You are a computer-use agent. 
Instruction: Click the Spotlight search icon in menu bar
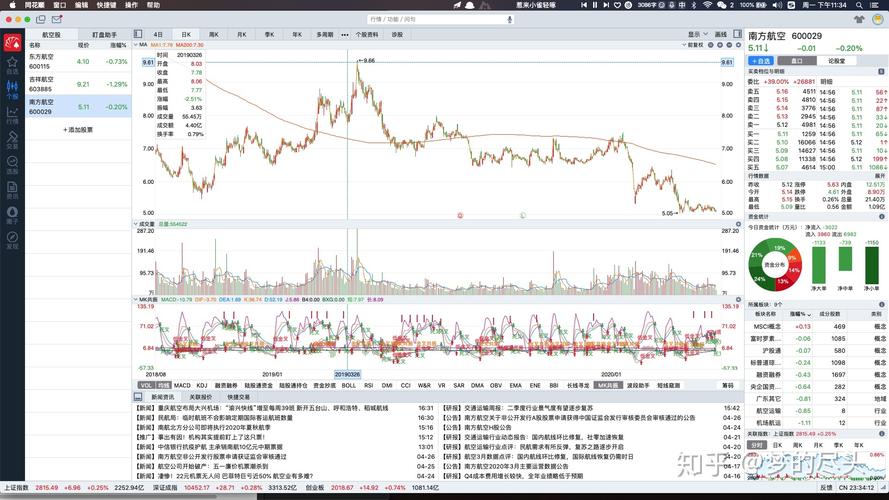(860, 5)
